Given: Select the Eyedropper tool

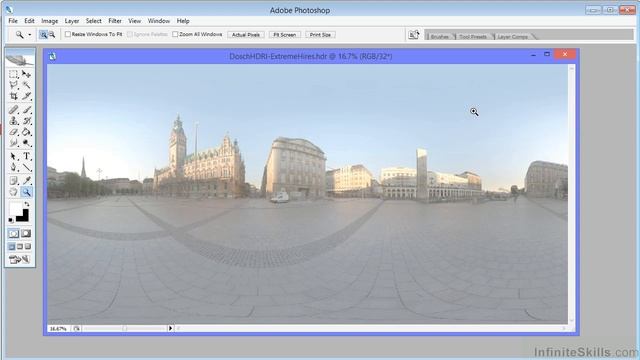Looking at the screenshot, I should click(27, 180).
